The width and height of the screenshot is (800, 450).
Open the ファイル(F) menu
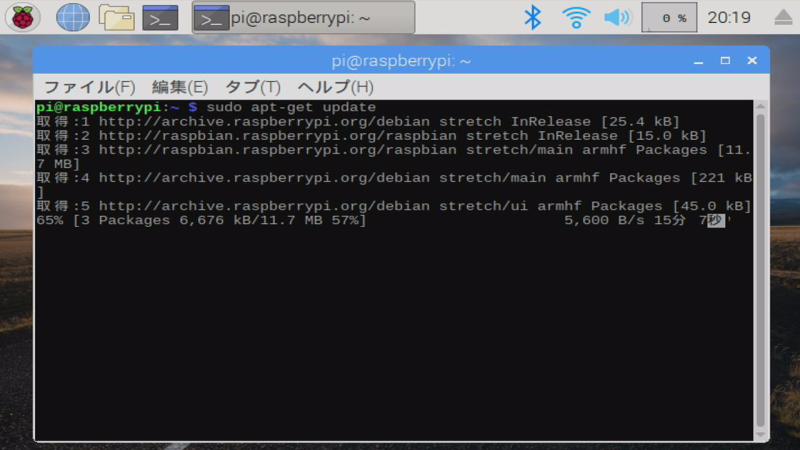tap(90, 87)
